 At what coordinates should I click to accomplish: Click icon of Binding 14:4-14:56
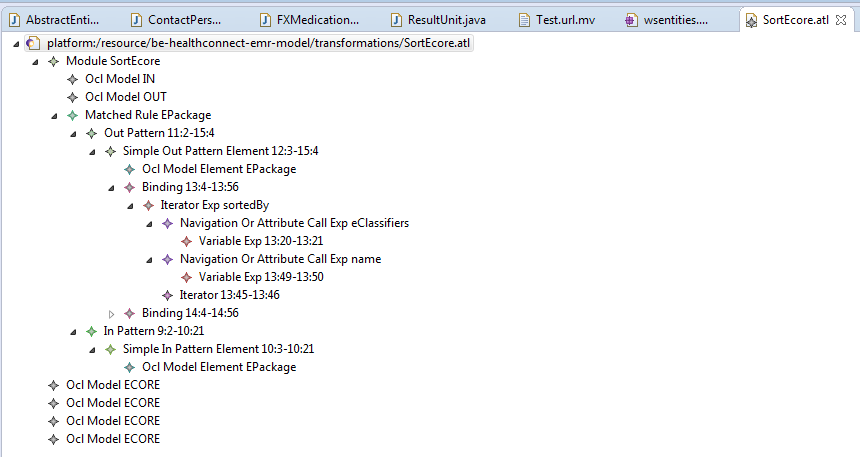pos(129,313)
